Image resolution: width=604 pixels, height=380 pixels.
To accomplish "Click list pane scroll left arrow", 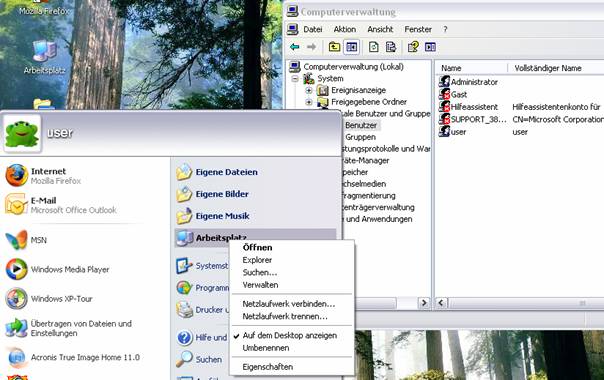I will [x=442, y=303].
